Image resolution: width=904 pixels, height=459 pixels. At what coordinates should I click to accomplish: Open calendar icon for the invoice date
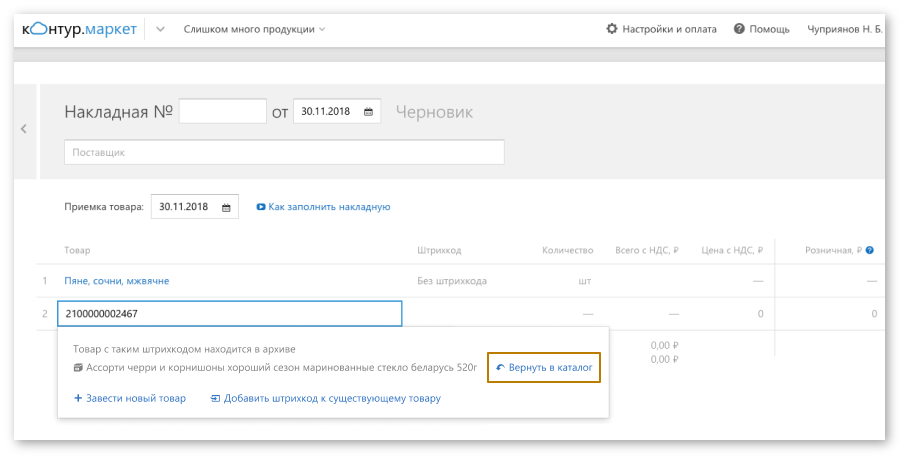(x=368, y=111)
